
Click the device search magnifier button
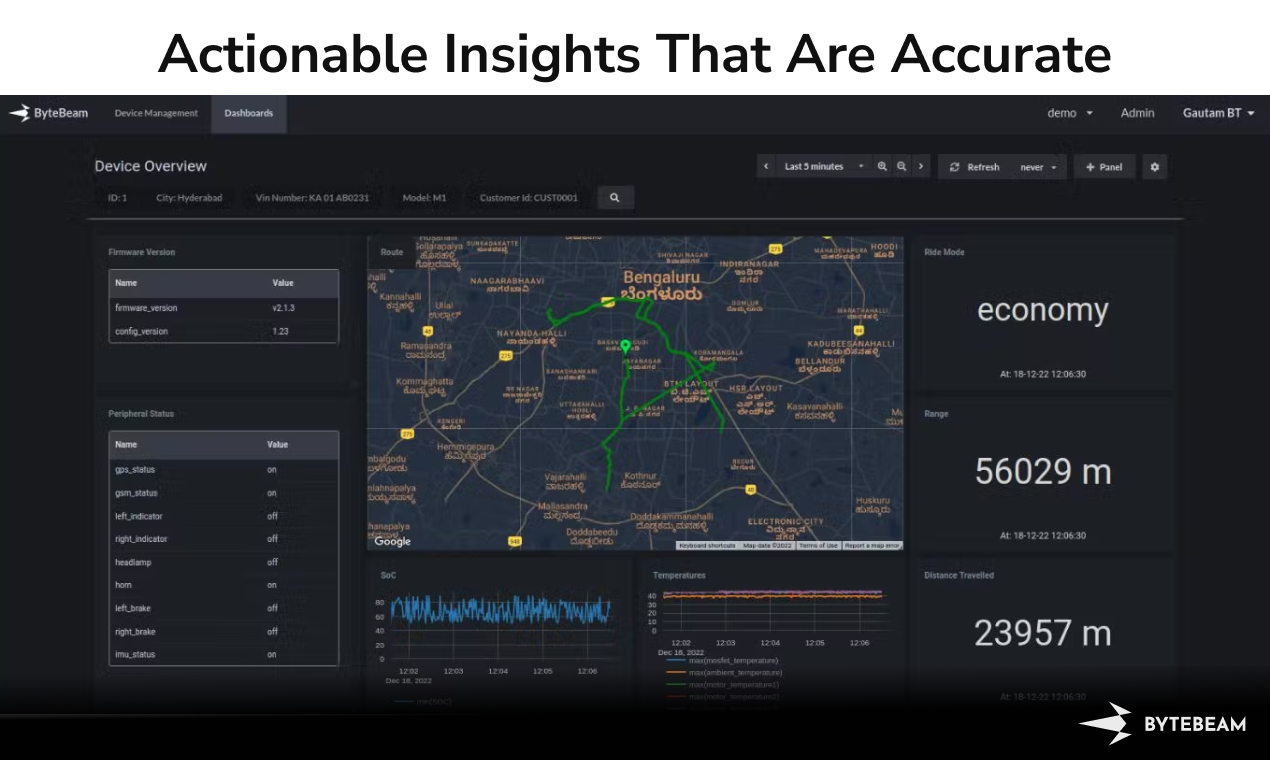coord(615,198)
